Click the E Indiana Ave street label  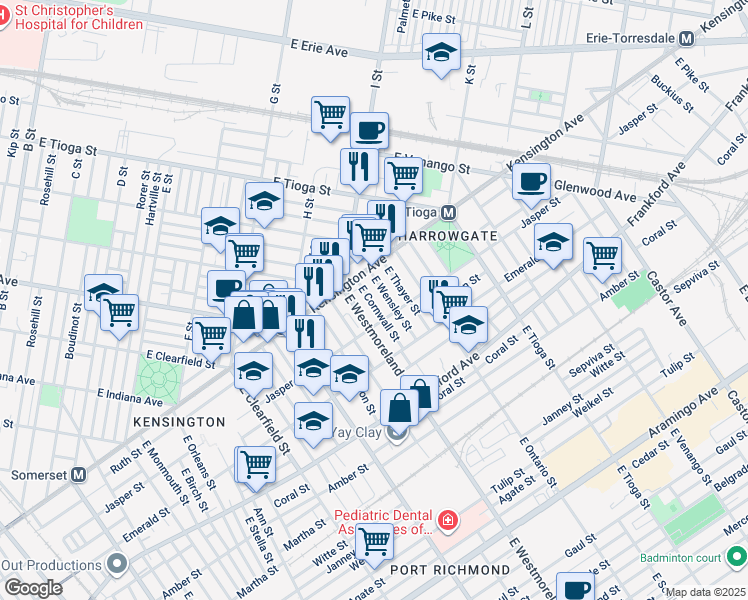coord(130,397)
